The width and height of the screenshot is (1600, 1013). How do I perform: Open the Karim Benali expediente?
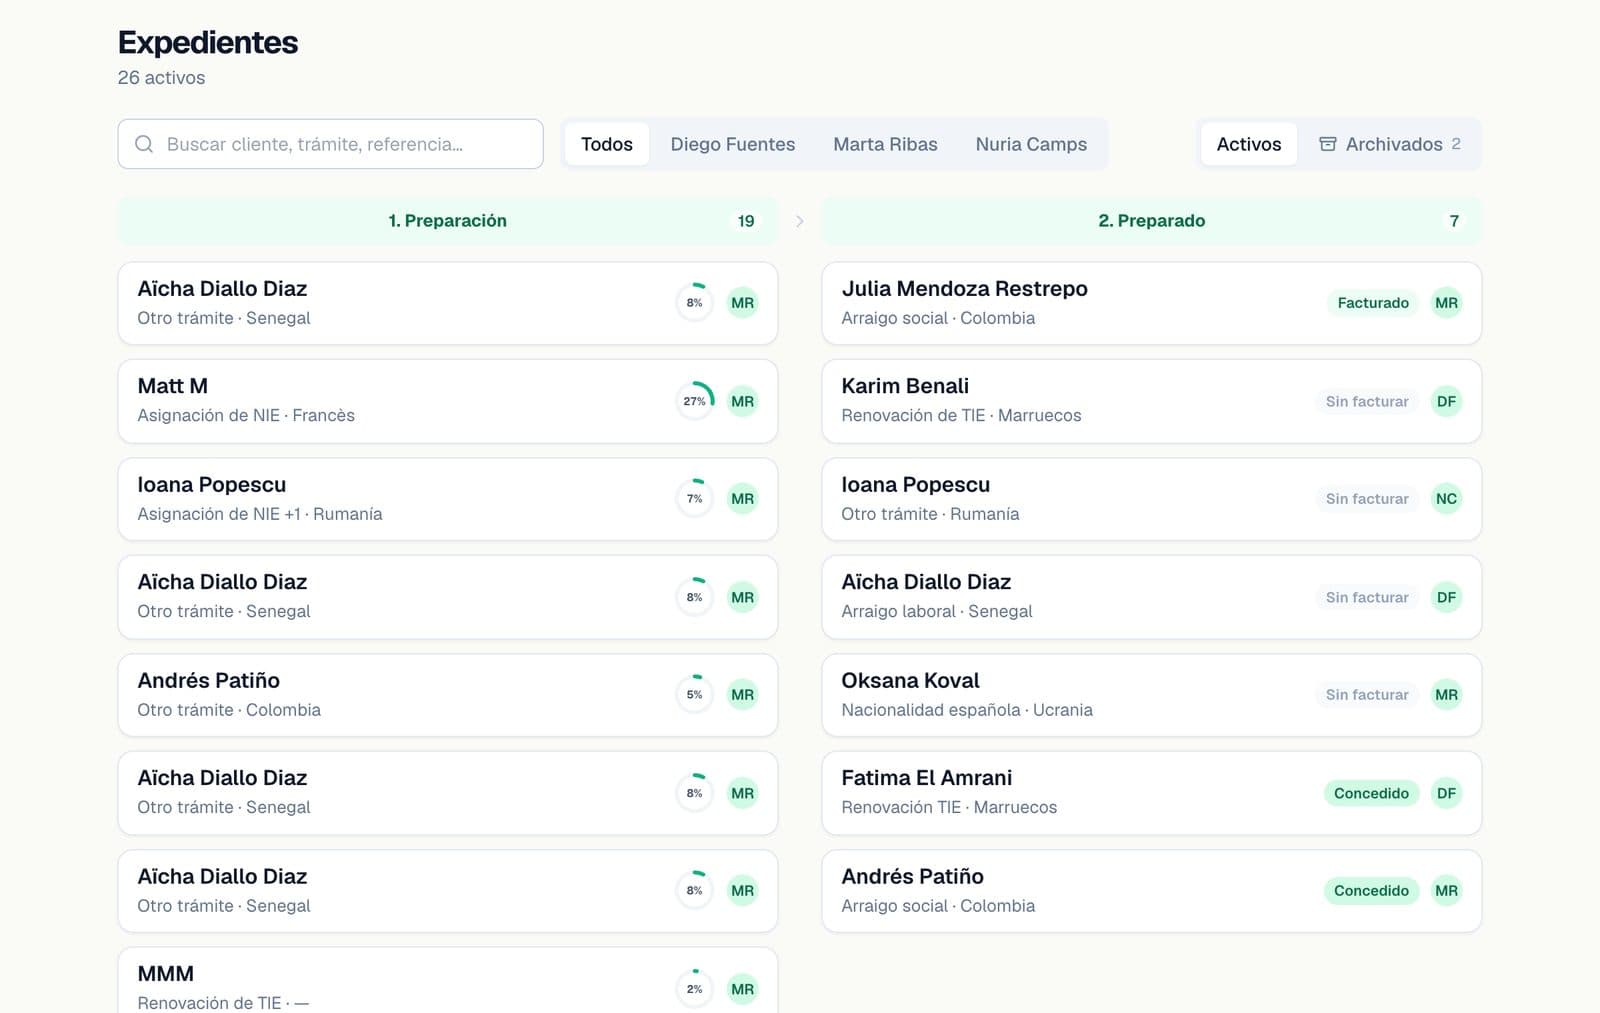coord(1152,401)
